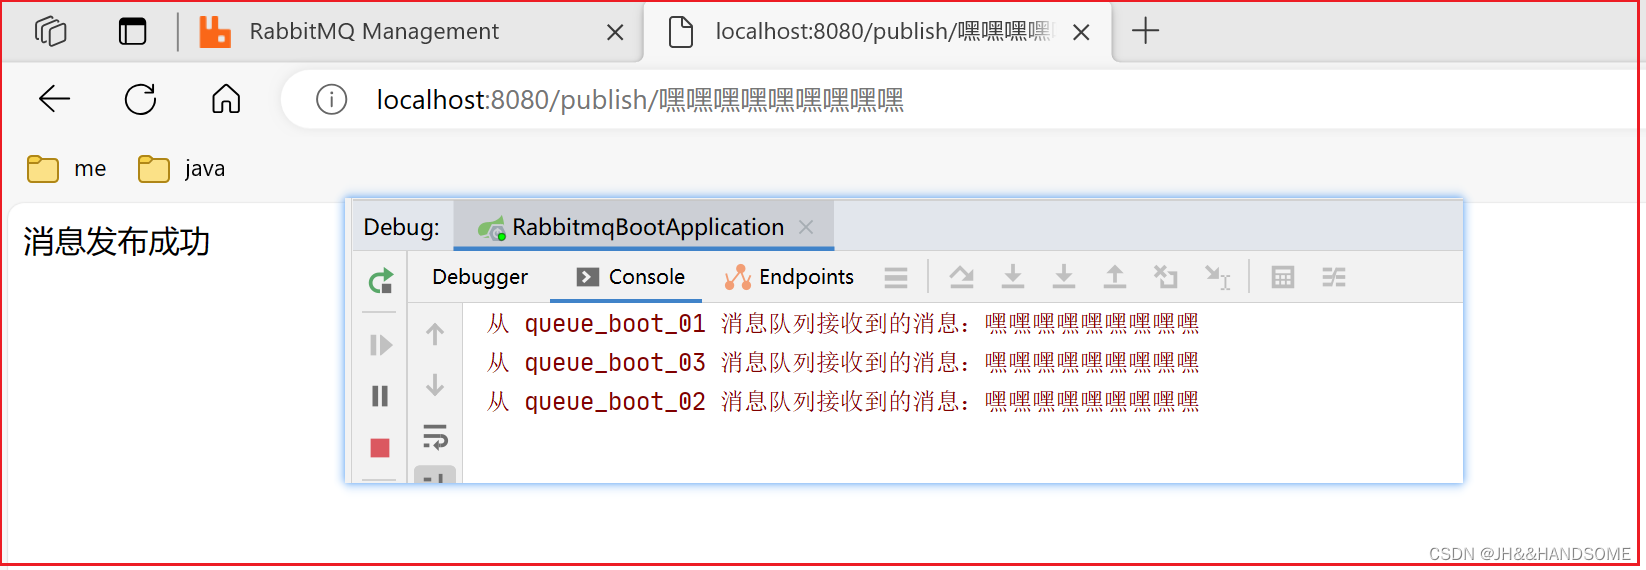This screenshot has width=1646, height=570.
Task: Switch to RabbitMQ Management tab
Action: click(373, 32)
